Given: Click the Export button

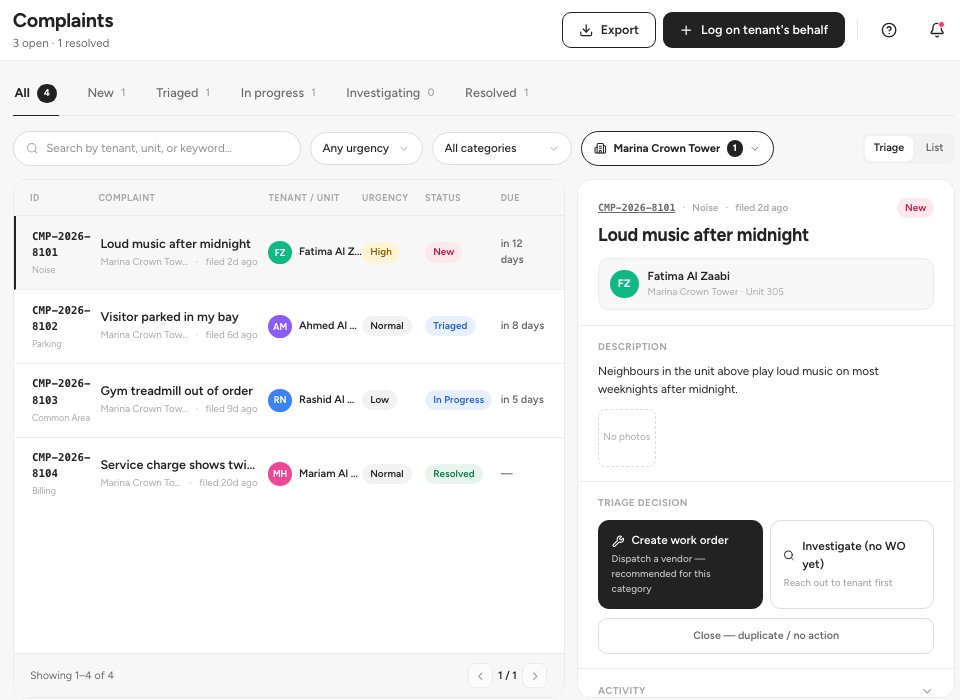Looking at the screenshot, I should (x=609, y=30).
